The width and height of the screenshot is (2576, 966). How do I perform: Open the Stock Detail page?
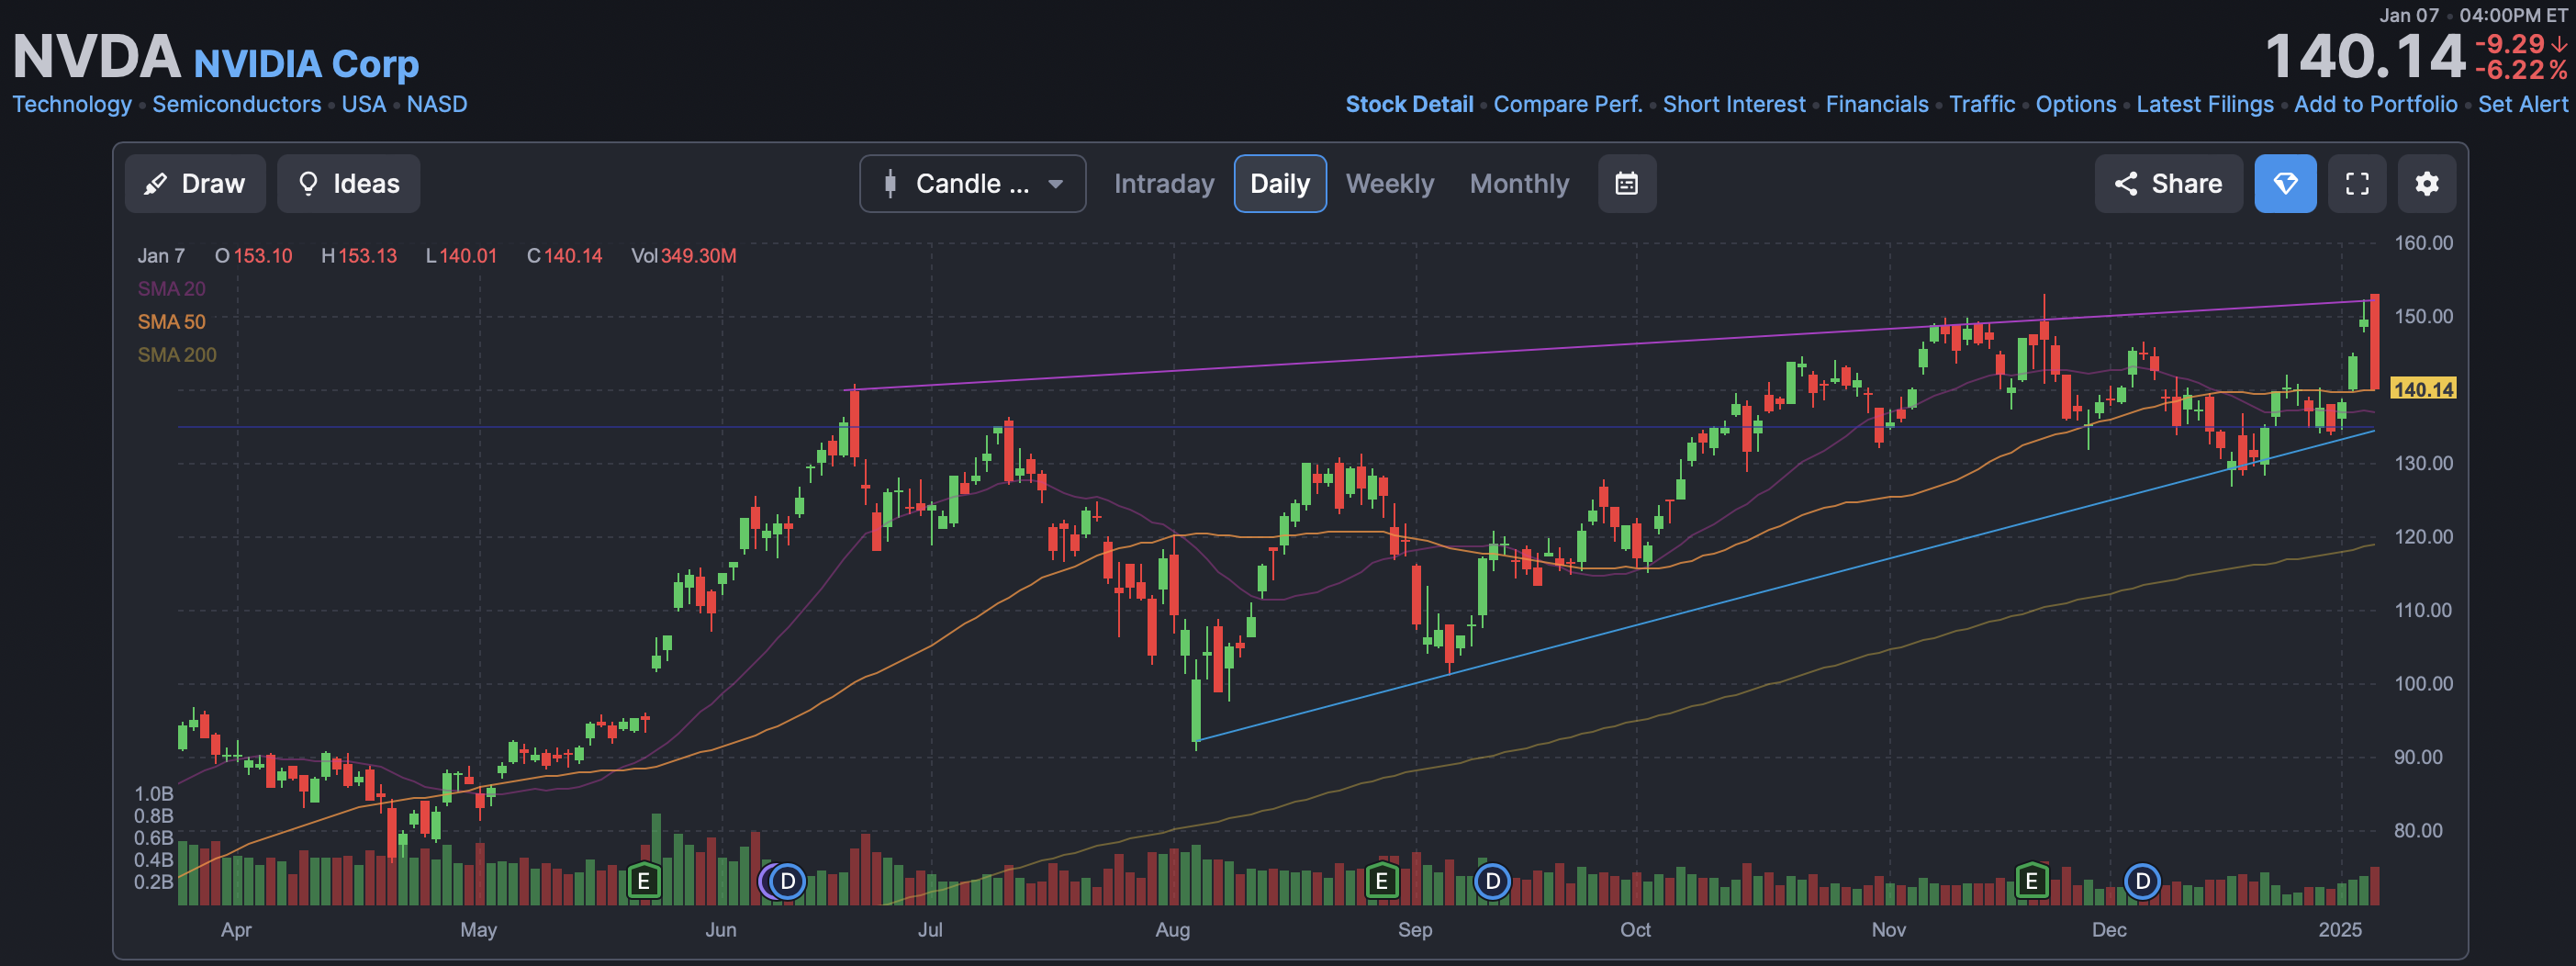pyautogui.click(x=1409, y=104)
